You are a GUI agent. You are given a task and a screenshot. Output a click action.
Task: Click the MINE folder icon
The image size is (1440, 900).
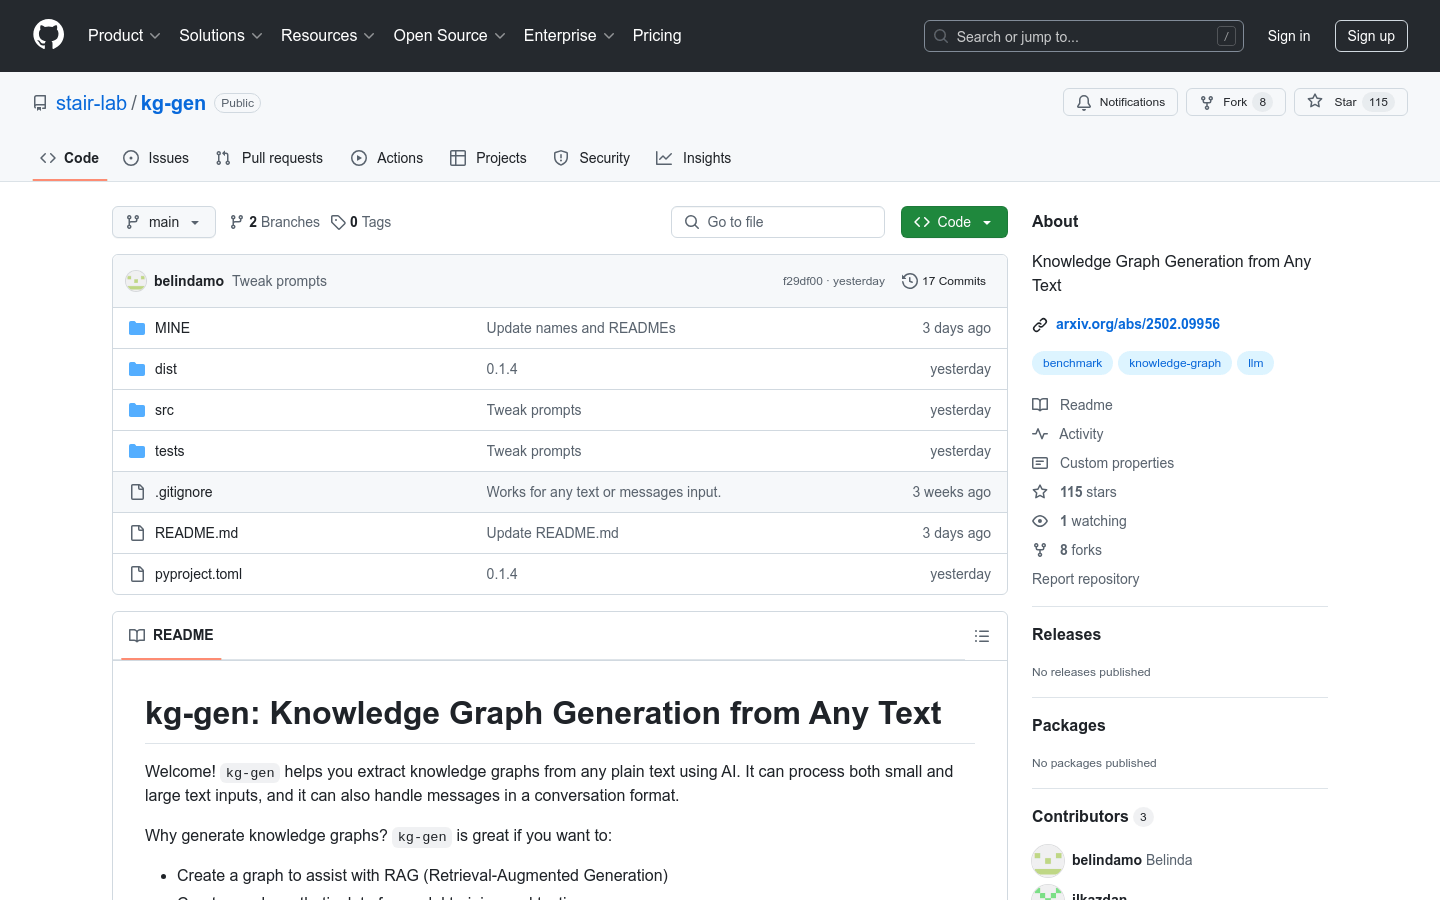137,328
